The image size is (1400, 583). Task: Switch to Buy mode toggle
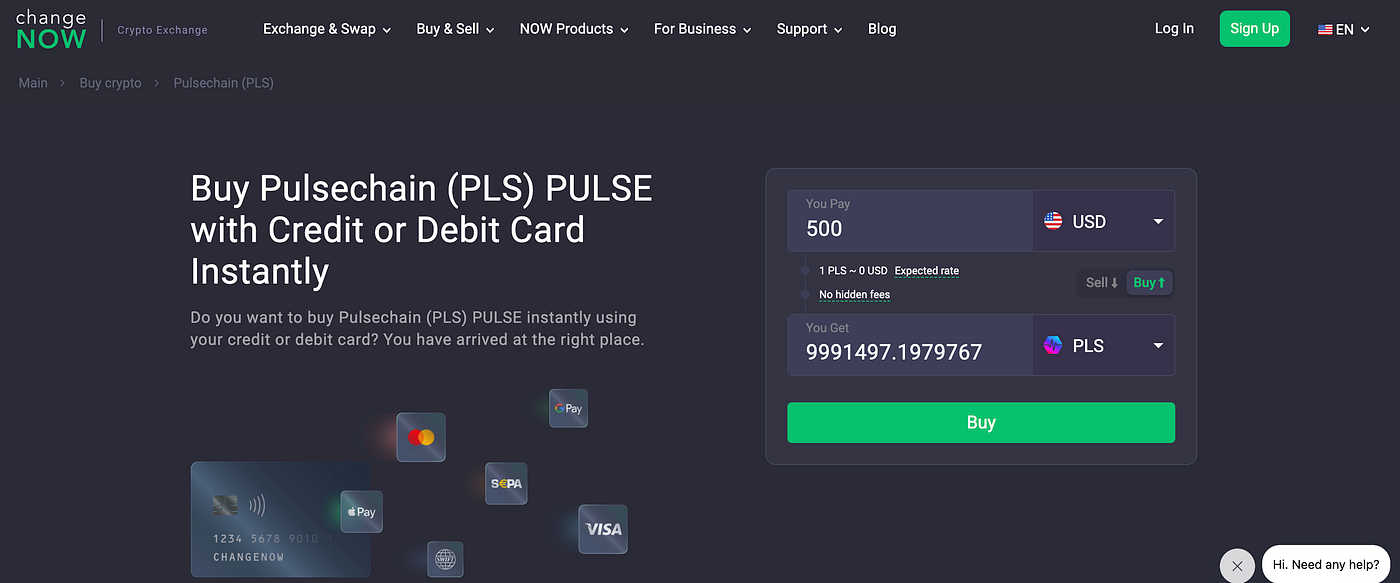click(x=1149, y=283)
